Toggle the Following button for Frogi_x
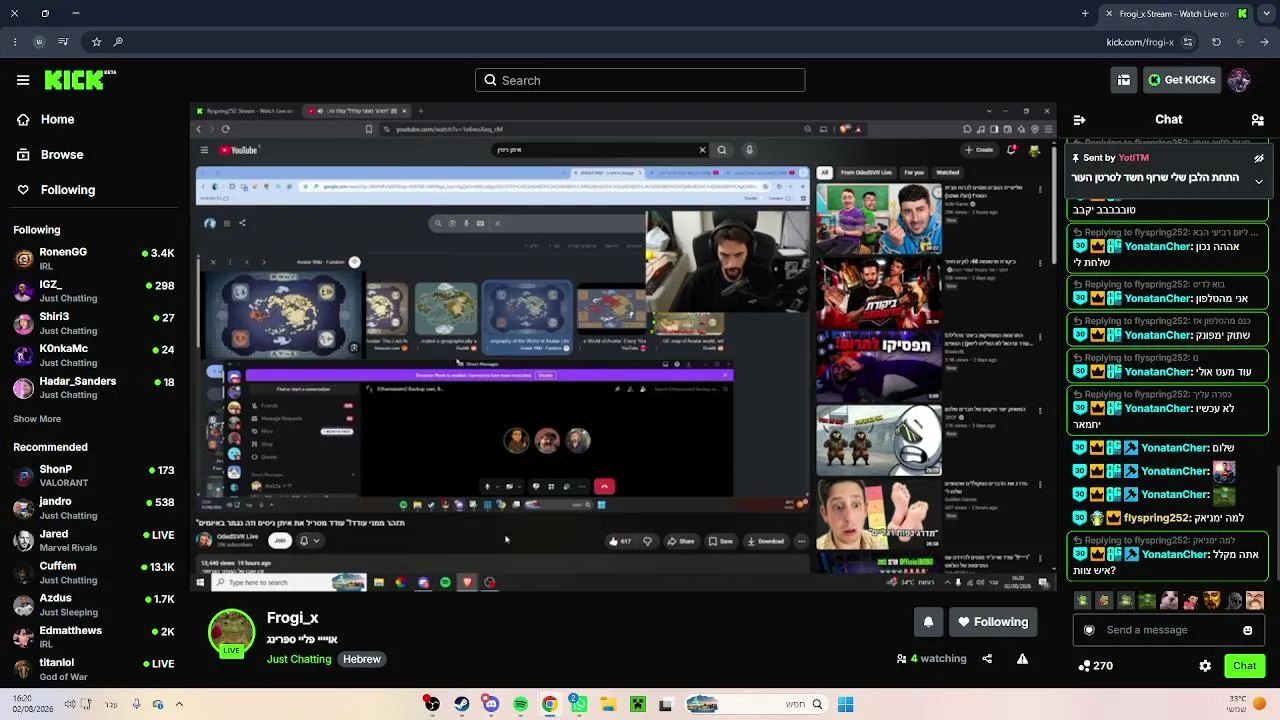The width and height of the screenshot is (1280, 720). pos(993,622)
